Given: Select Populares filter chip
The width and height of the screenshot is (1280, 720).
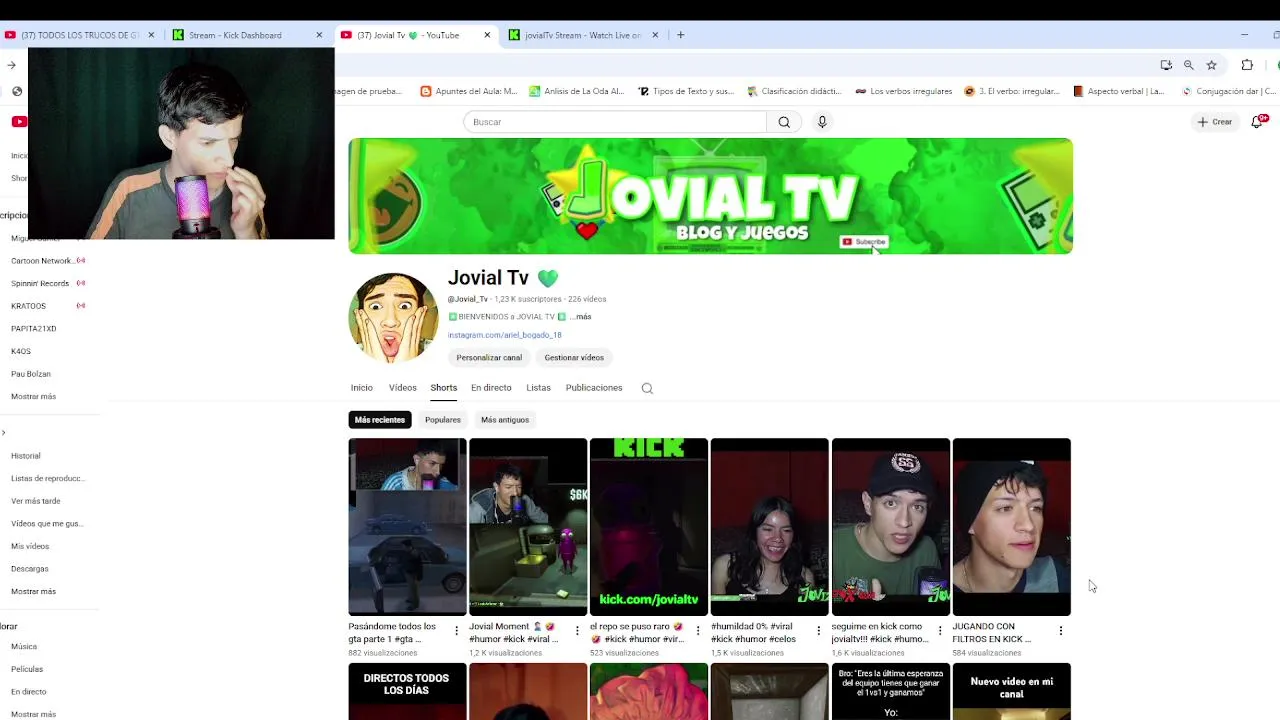Looking at the screenshot, I should click(443, 420).
